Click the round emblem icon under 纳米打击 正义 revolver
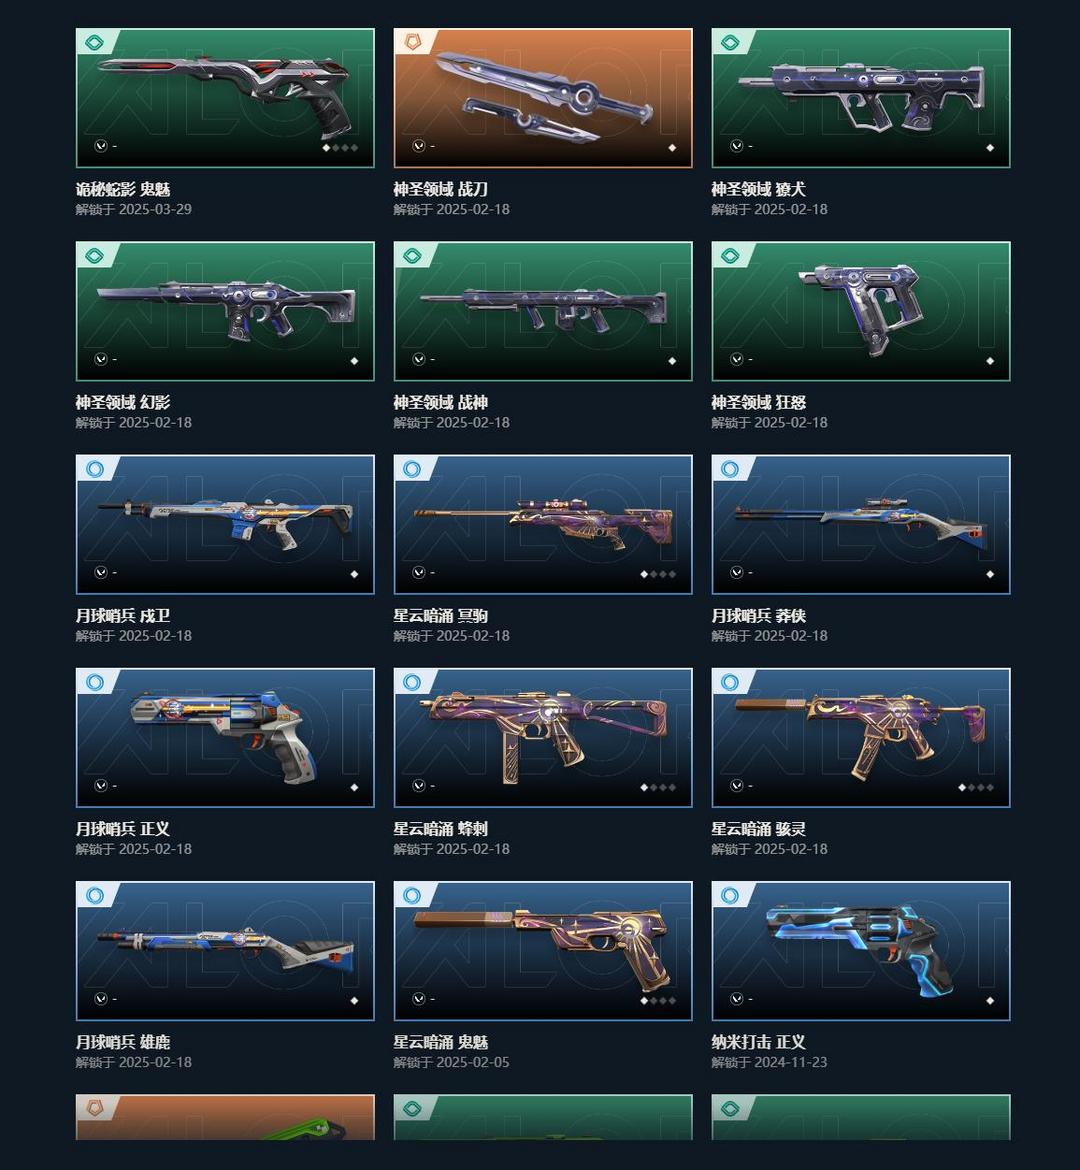 click(x=737, y=998)
